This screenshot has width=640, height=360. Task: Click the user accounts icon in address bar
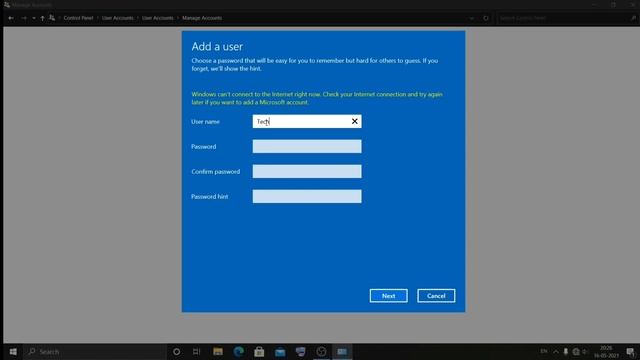click(x=52, y=18)
